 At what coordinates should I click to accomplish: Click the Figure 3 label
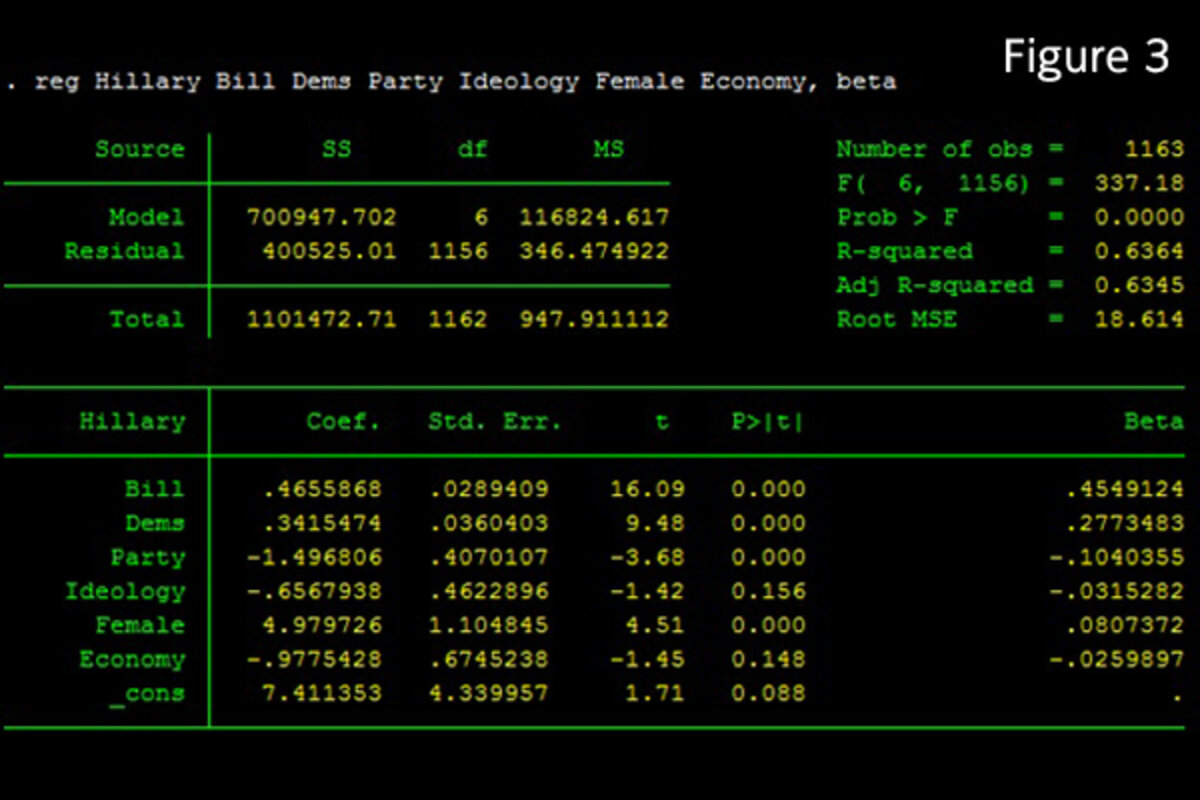pyautogui.click(x=1086, y=56)
